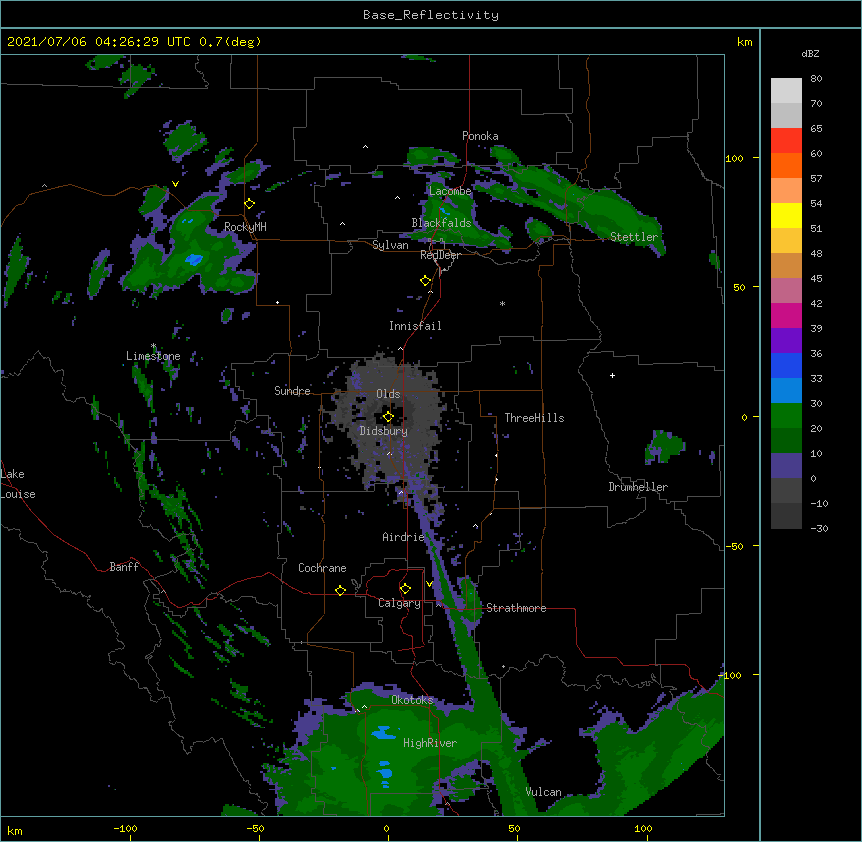Select the yellow diamond marker between Olds and Didsbury
The height and width of the screenshot is (842, 862).
click(388, 417)
